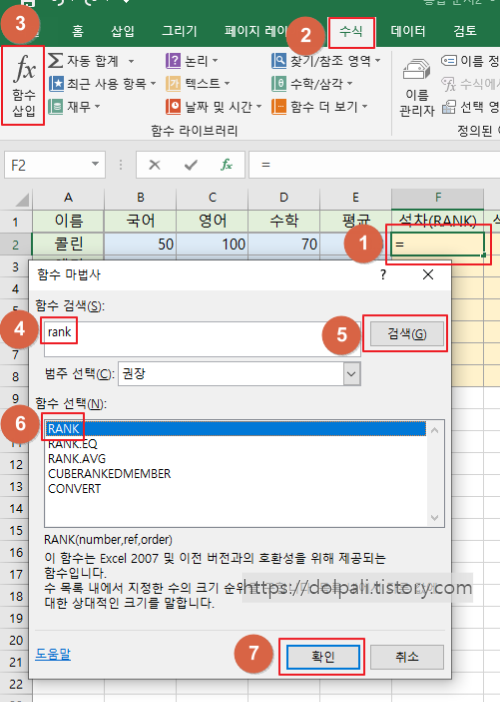This screenshot has height=702, width=500.
Task: Click the 이름 정의 icon
Action: pyautogui.click(x=449, y=60)
